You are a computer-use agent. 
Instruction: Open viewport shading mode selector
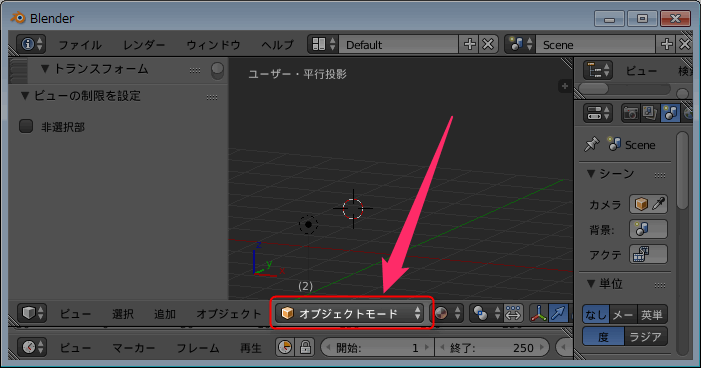(448, 313)
